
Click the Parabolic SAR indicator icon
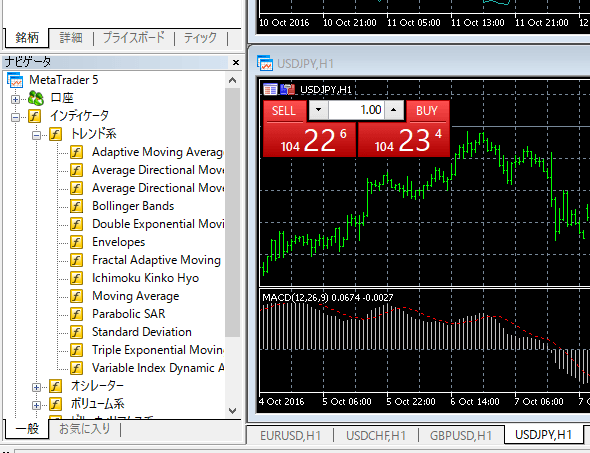point(76,314)
